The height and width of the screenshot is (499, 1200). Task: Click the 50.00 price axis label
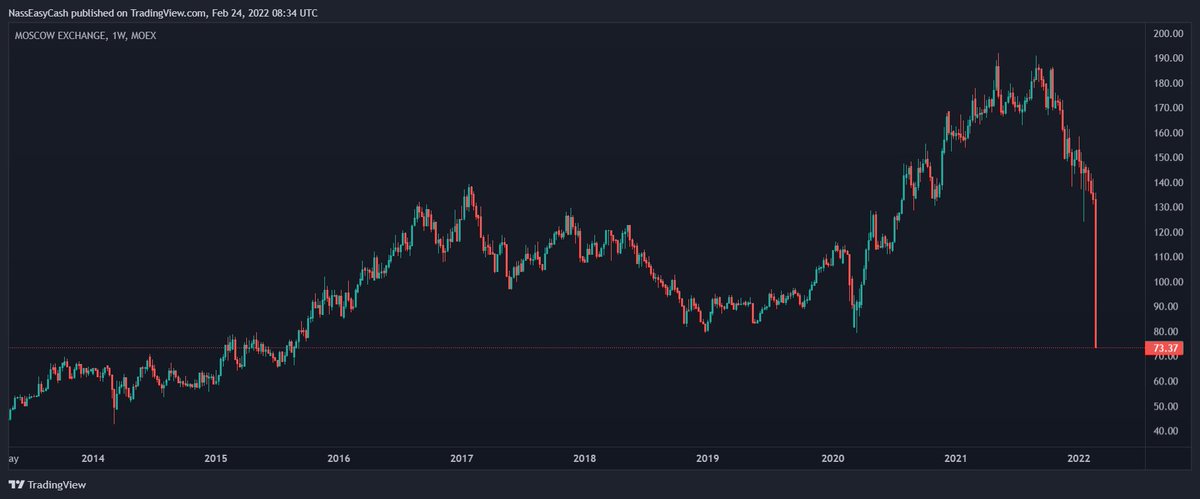coord(1168,407)
